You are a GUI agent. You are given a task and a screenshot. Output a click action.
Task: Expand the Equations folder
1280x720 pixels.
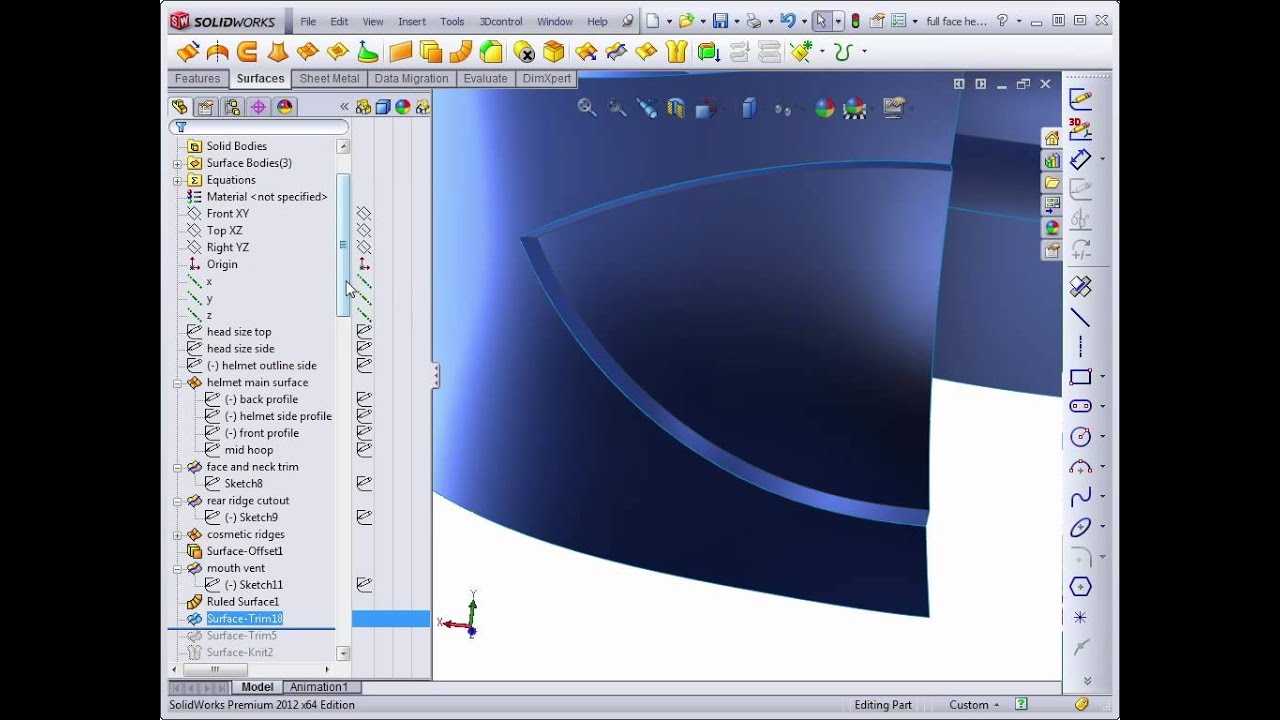(177, 180)
